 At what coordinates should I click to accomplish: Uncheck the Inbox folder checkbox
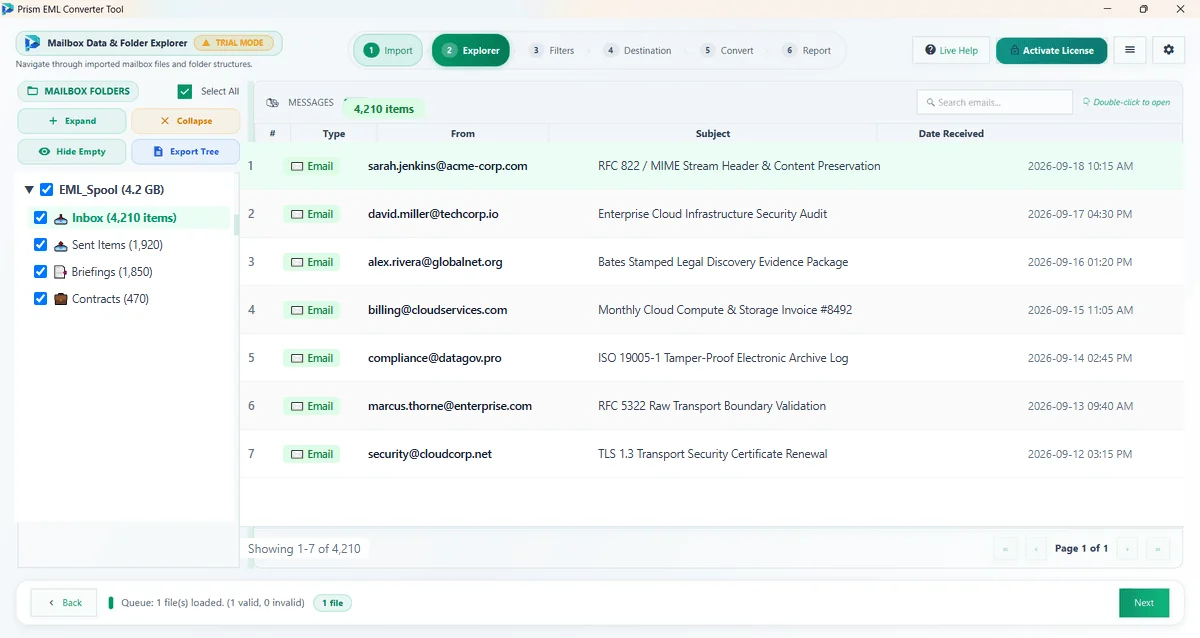pos(41,218)
